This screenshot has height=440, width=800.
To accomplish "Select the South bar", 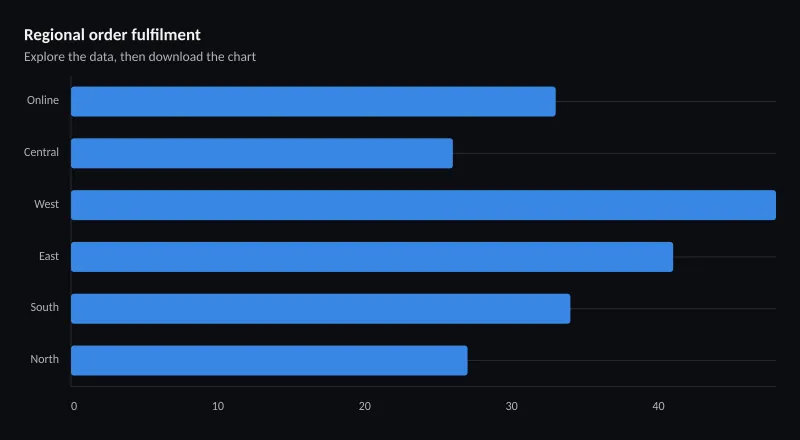I will tap(320, 308).
